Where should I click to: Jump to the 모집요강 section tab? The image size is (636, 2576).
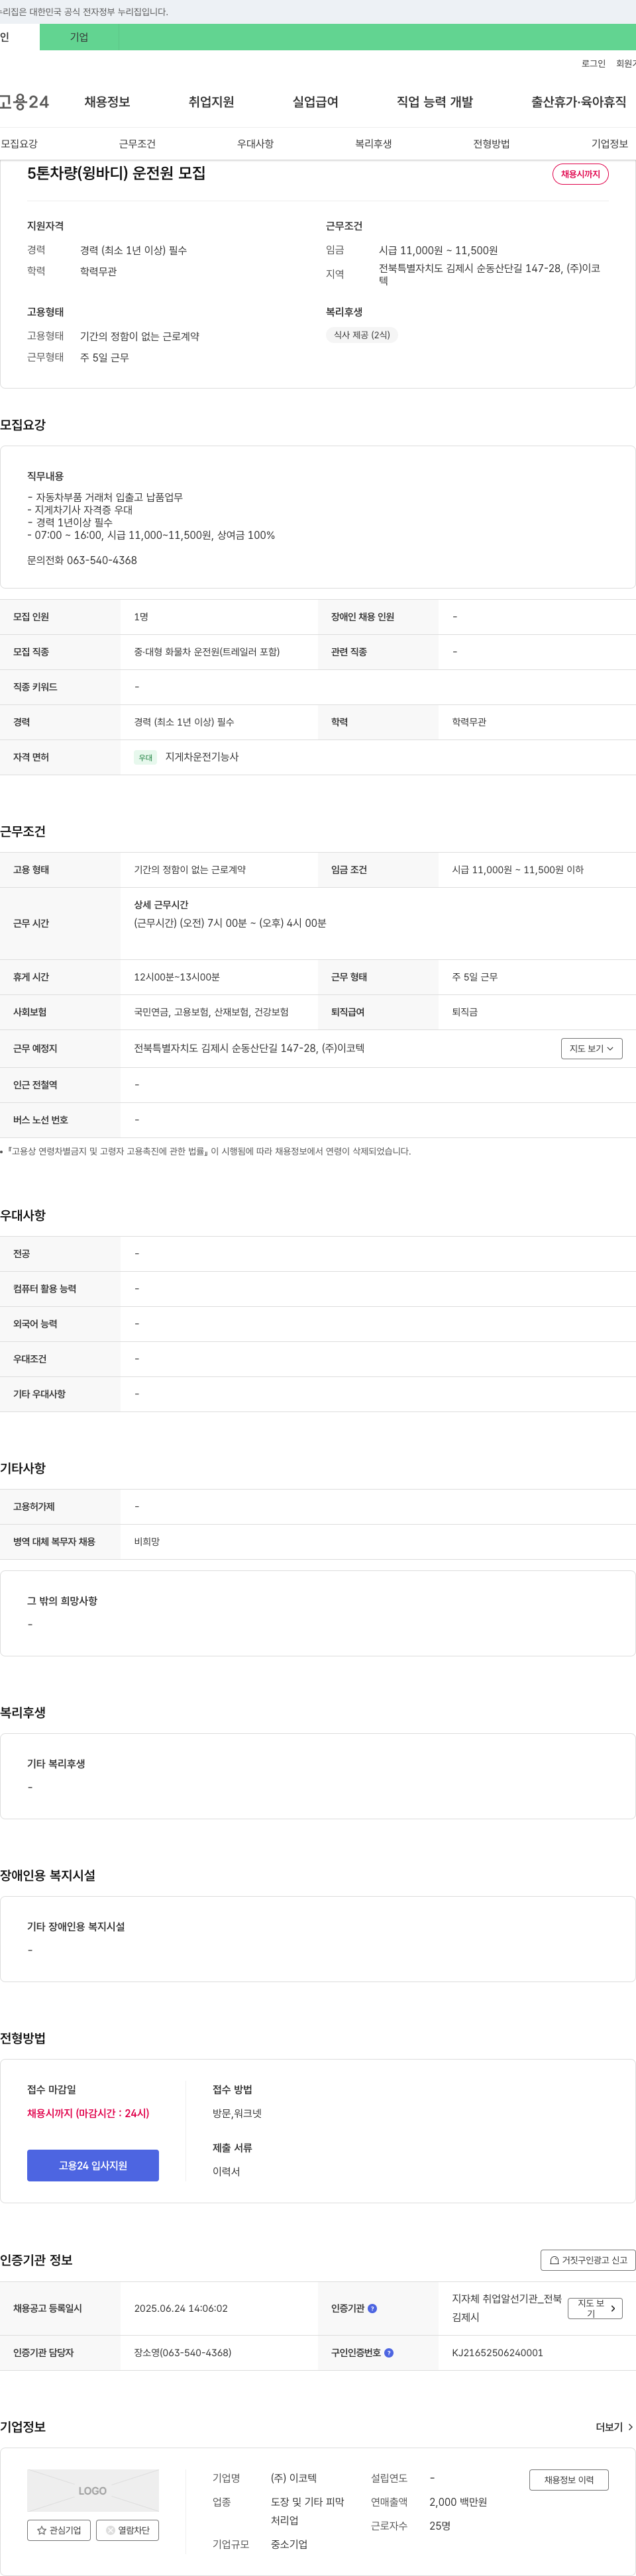(19, 144)
